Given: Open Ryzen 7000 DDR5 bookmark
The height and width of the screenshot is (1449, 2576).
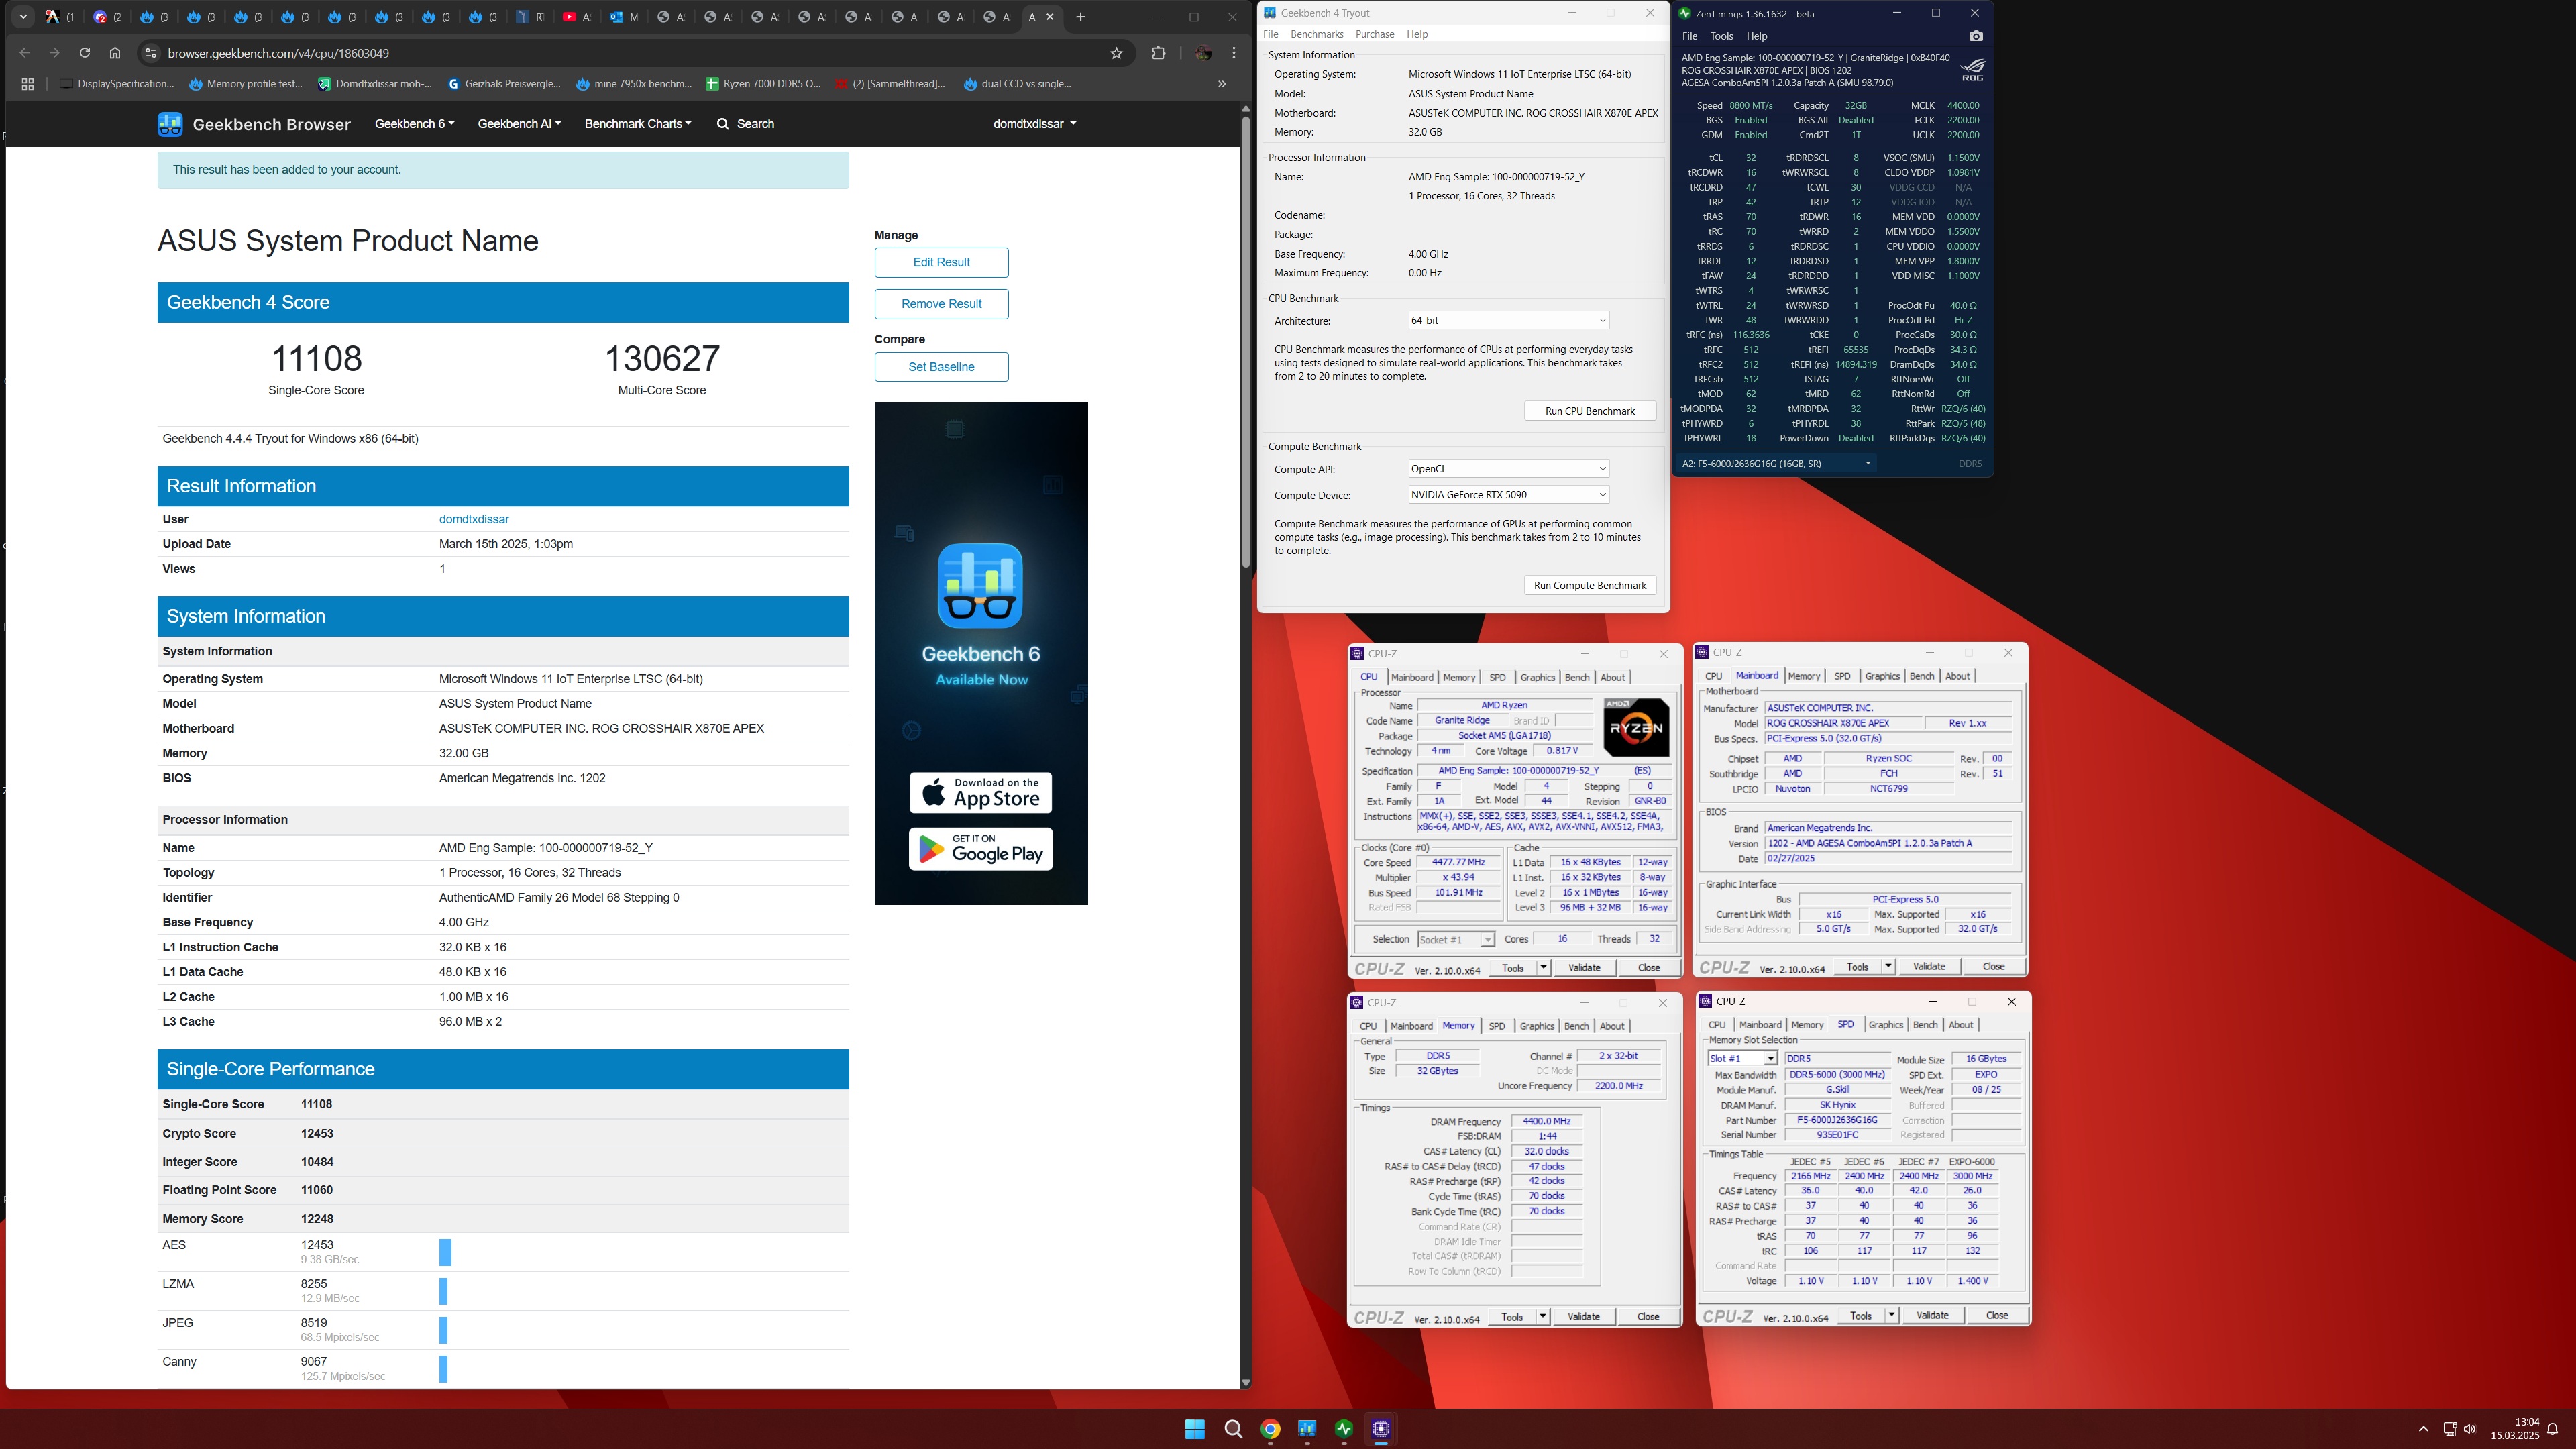Looking at the screenshot, I should tap(763, 84).
